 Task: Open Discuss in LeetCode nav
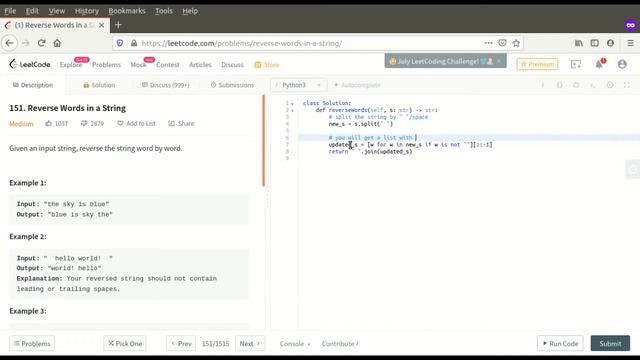click(232, 64)
